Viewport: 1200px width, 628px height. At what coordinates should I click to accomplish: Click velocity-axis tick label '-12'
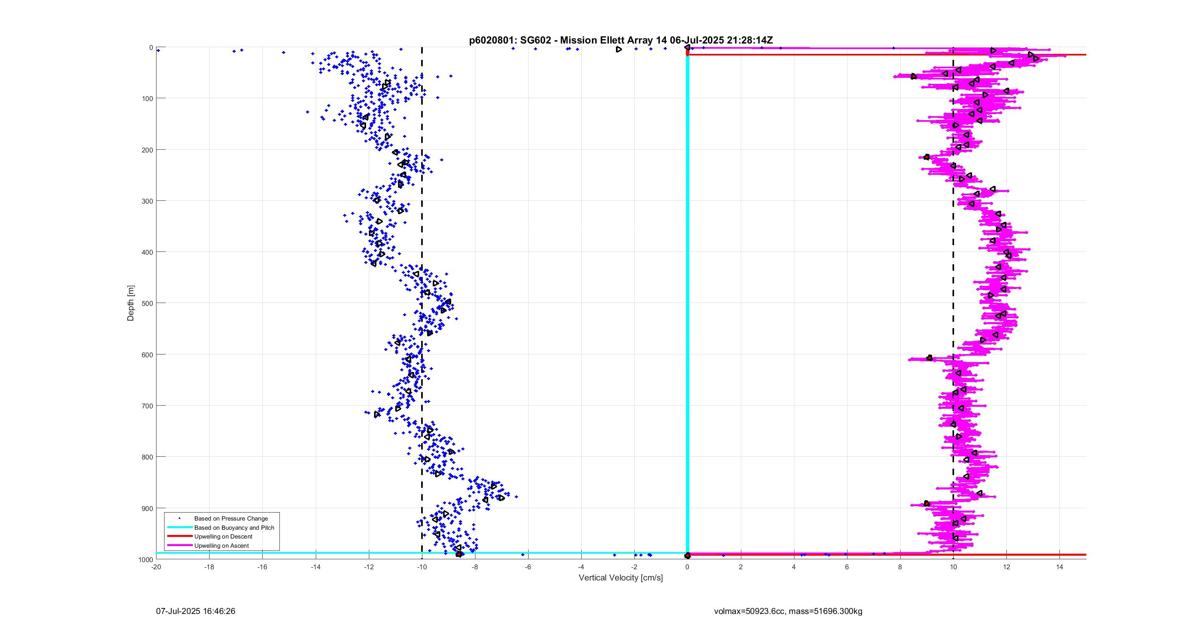(369, 567)
